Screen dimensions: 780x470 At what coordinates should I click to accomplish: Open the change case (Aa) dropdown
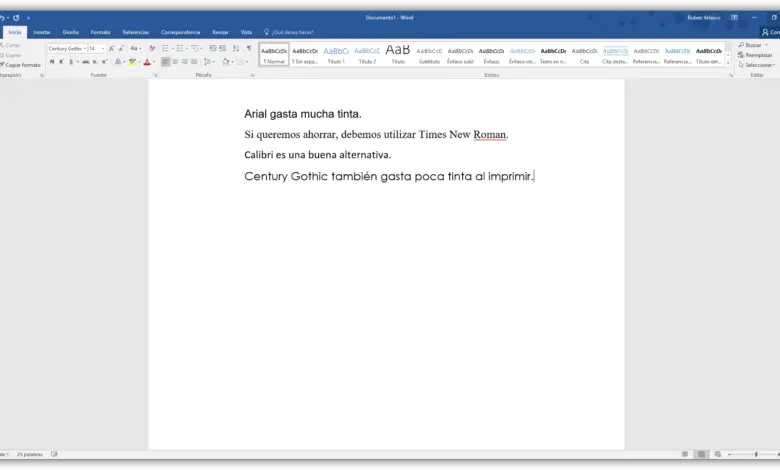pyautogui.click(x=135, y=48)
